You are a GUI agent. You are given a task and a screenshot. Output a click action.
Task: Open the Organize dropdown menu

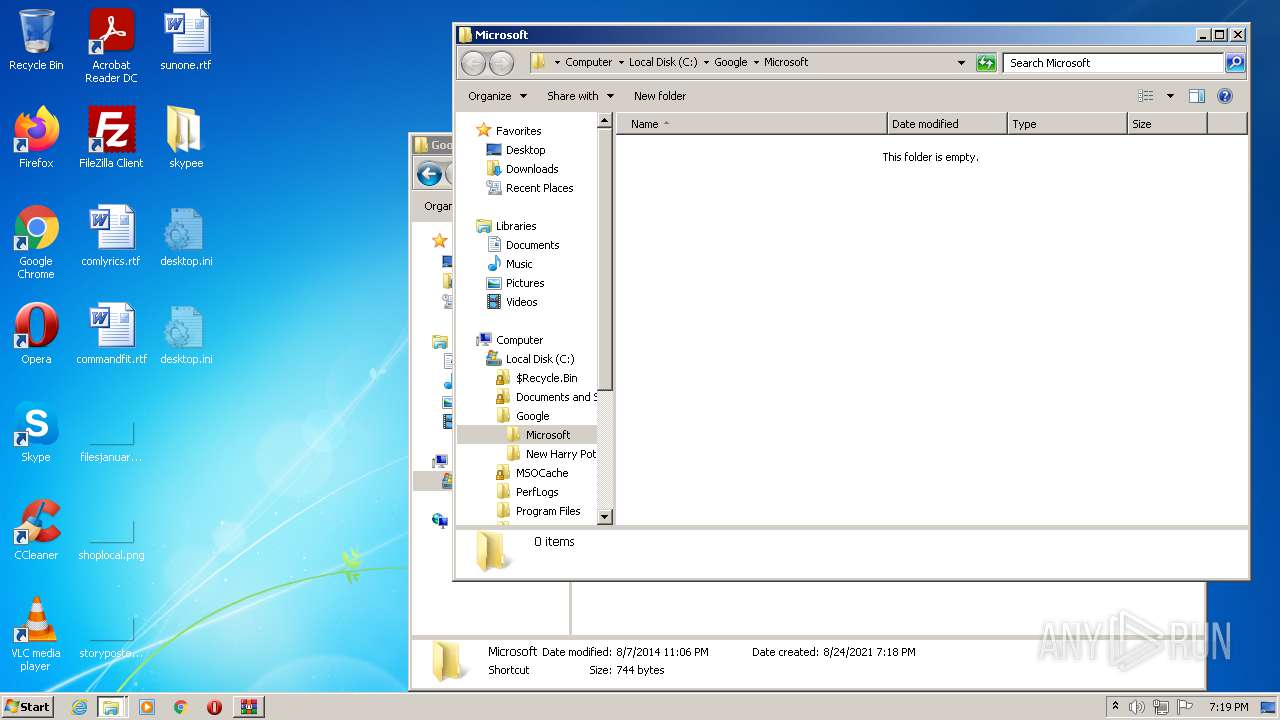pos(497,96)
